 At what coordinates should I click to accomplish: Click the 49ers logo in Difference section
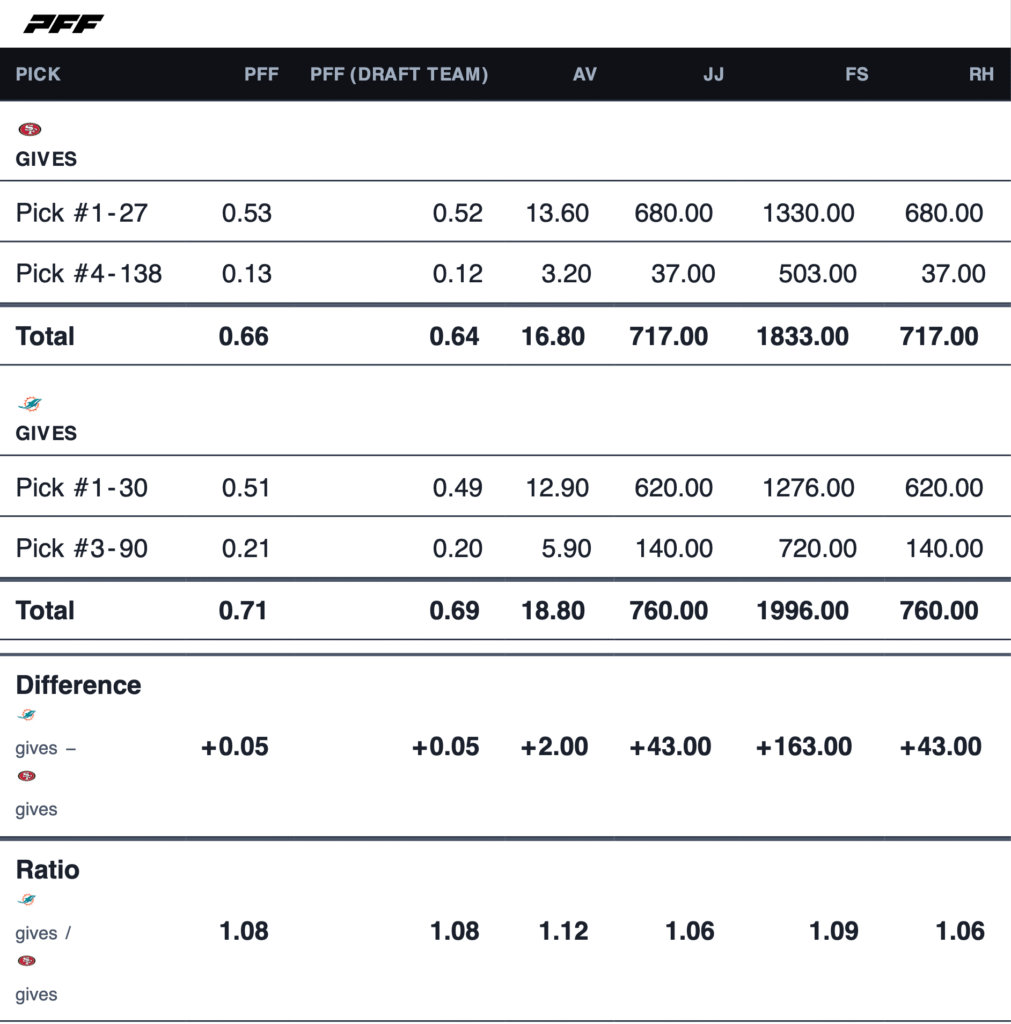[27, 776]
